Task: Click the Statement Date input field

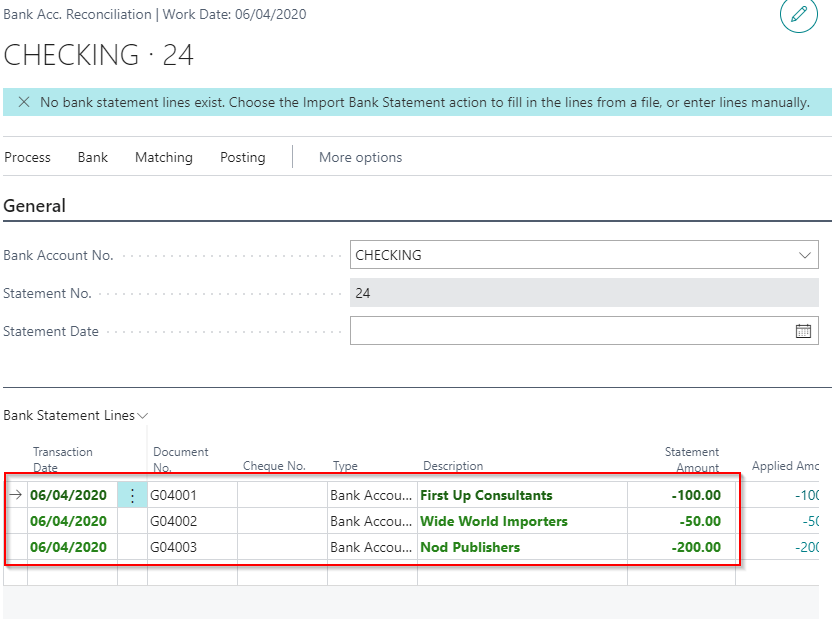Action: (x=570, y=331)
